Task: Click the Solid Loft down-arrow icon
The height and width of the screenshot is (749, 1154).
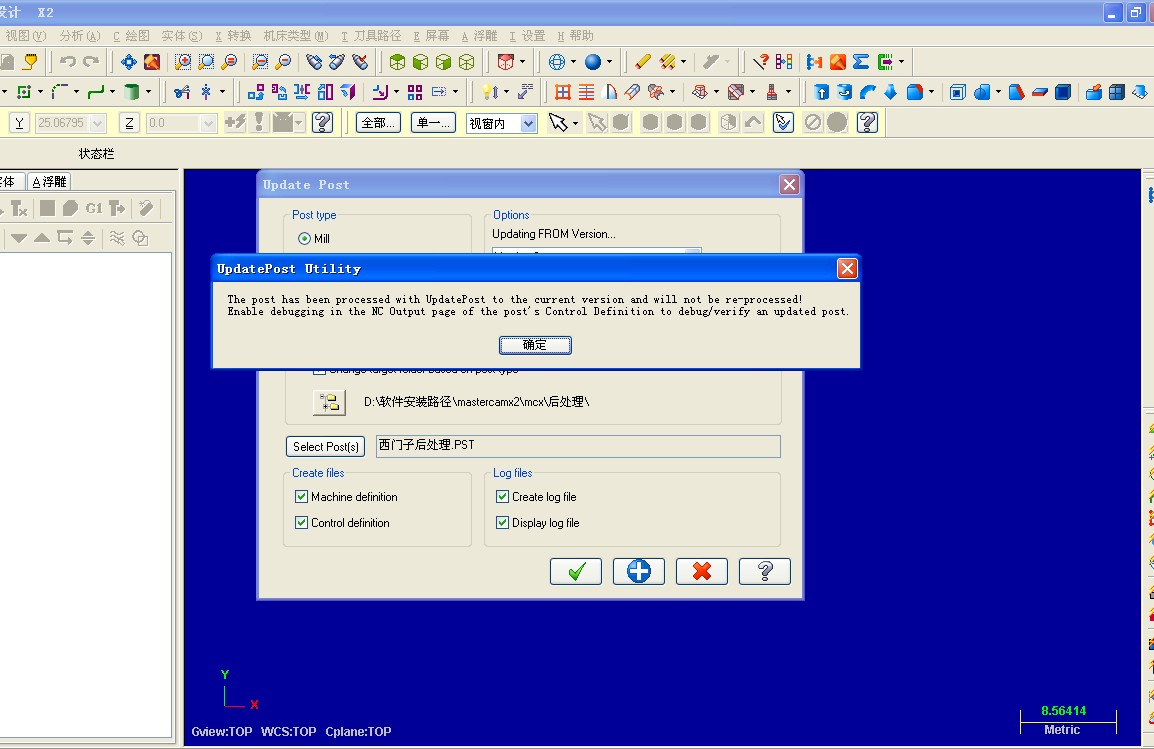Action: click(891, 92)
